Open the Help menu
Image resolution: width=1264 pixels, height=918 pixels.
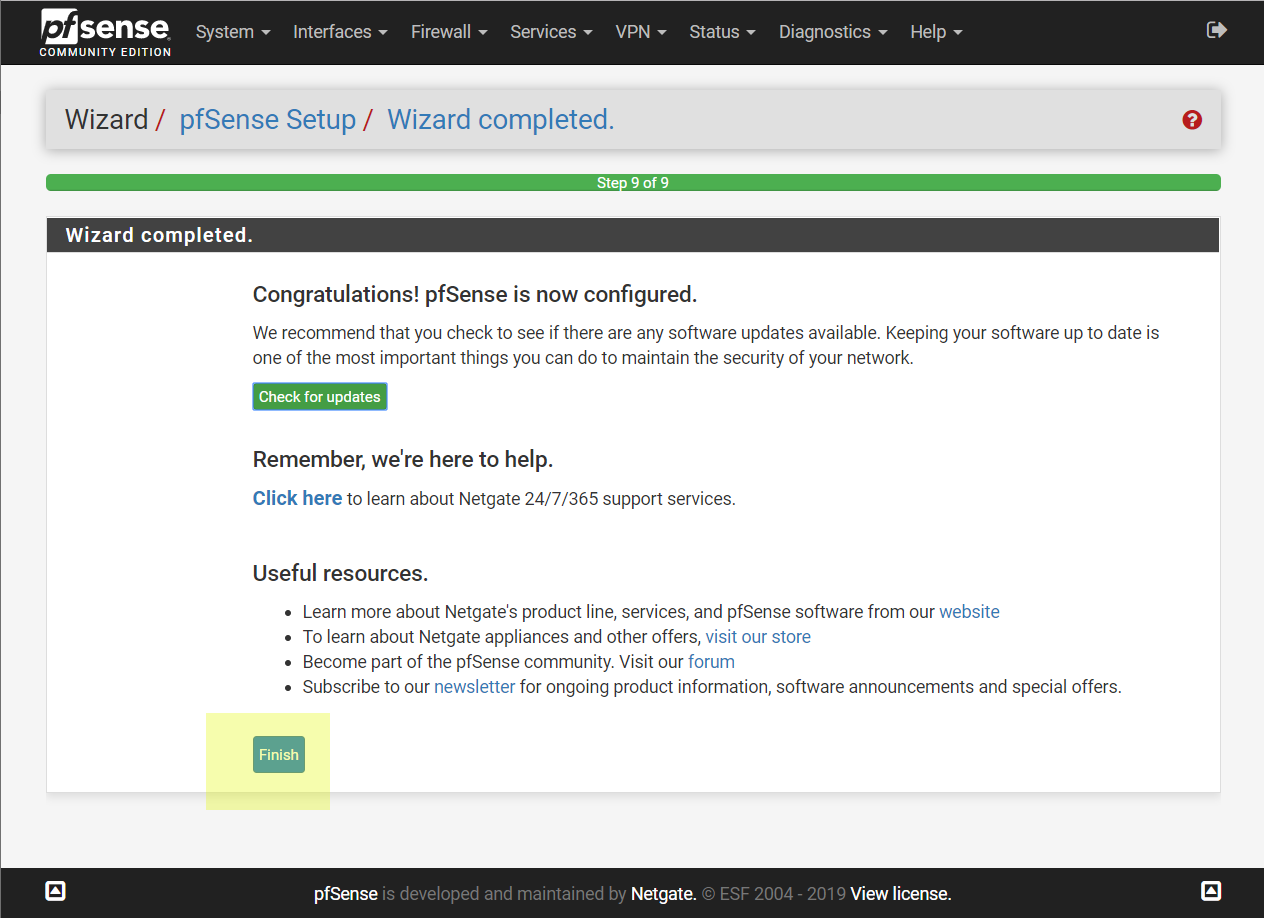pyautogui.click(x=936, y=32)
